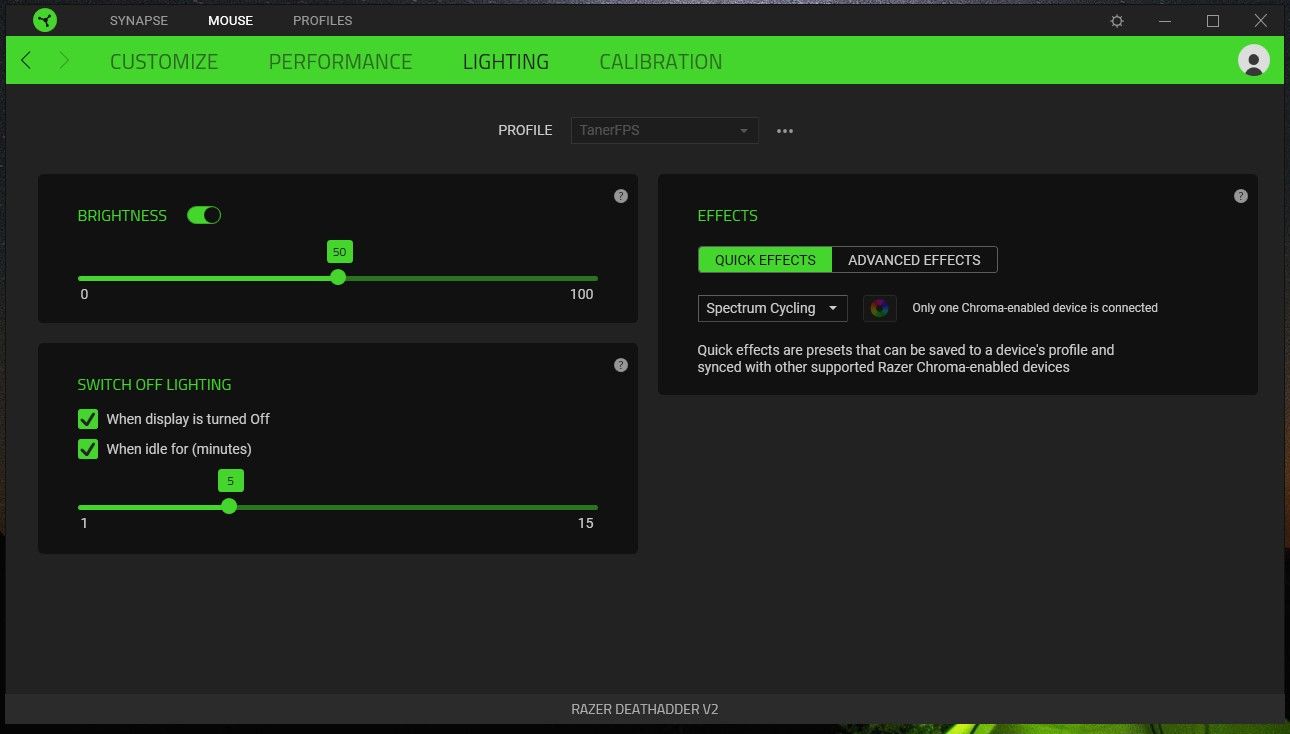This screenshot has height=734, width=1290.
Task: Open the Profile dropdown TanerFPS
Action: pos(664,130)
